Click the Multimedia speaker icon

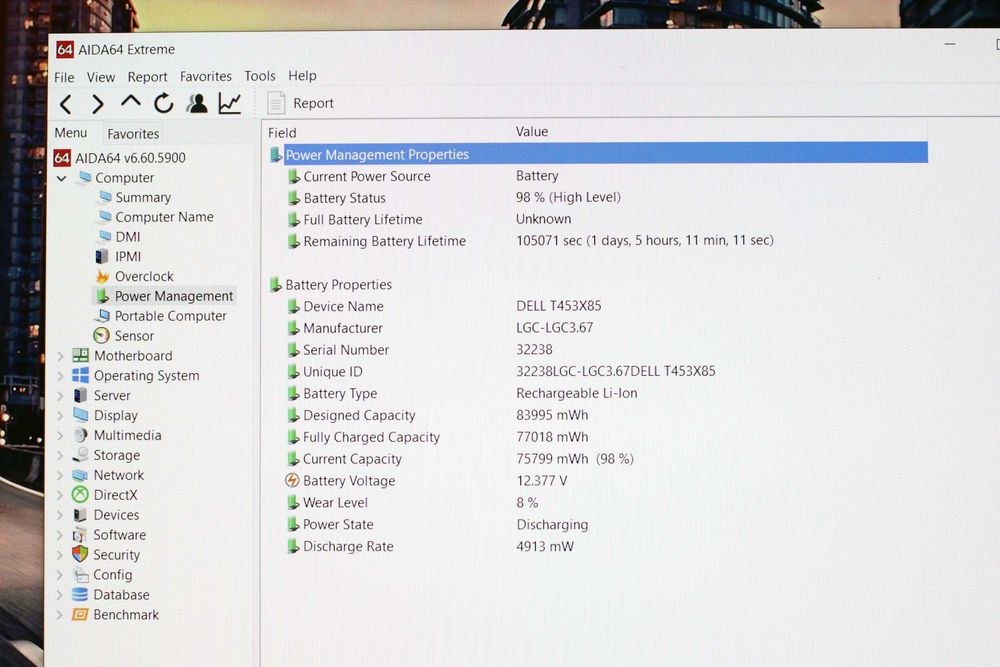[x=80, y=435]
